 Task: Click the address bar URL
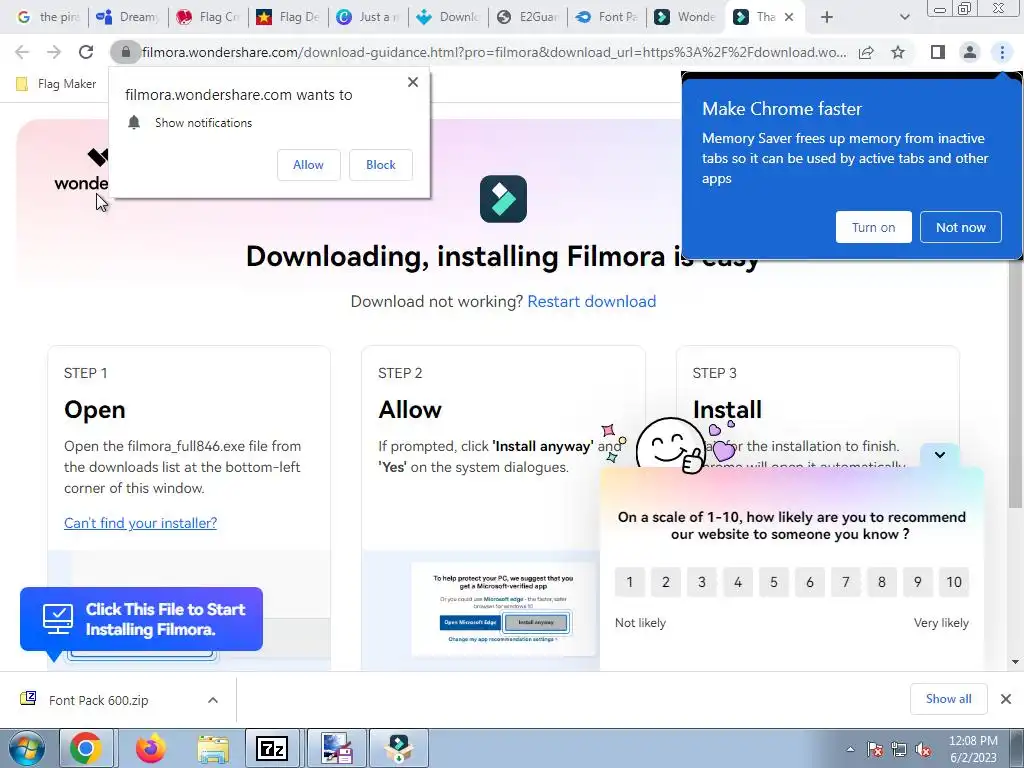[494, 52]
